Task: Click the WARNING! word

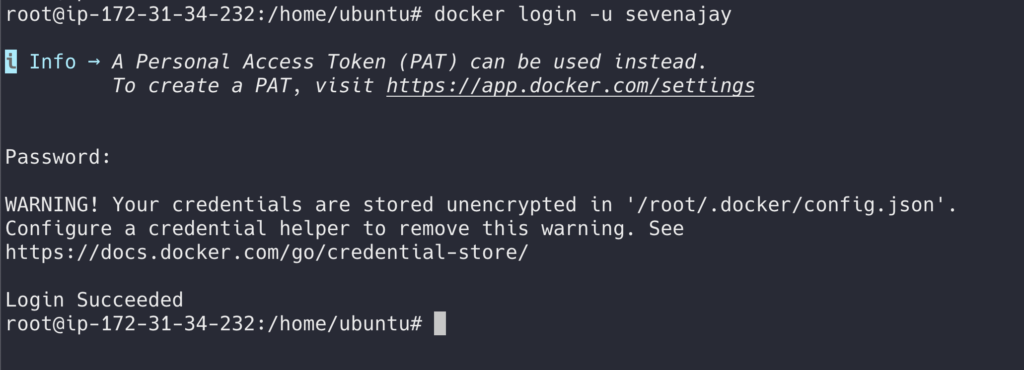Action: 52,205
